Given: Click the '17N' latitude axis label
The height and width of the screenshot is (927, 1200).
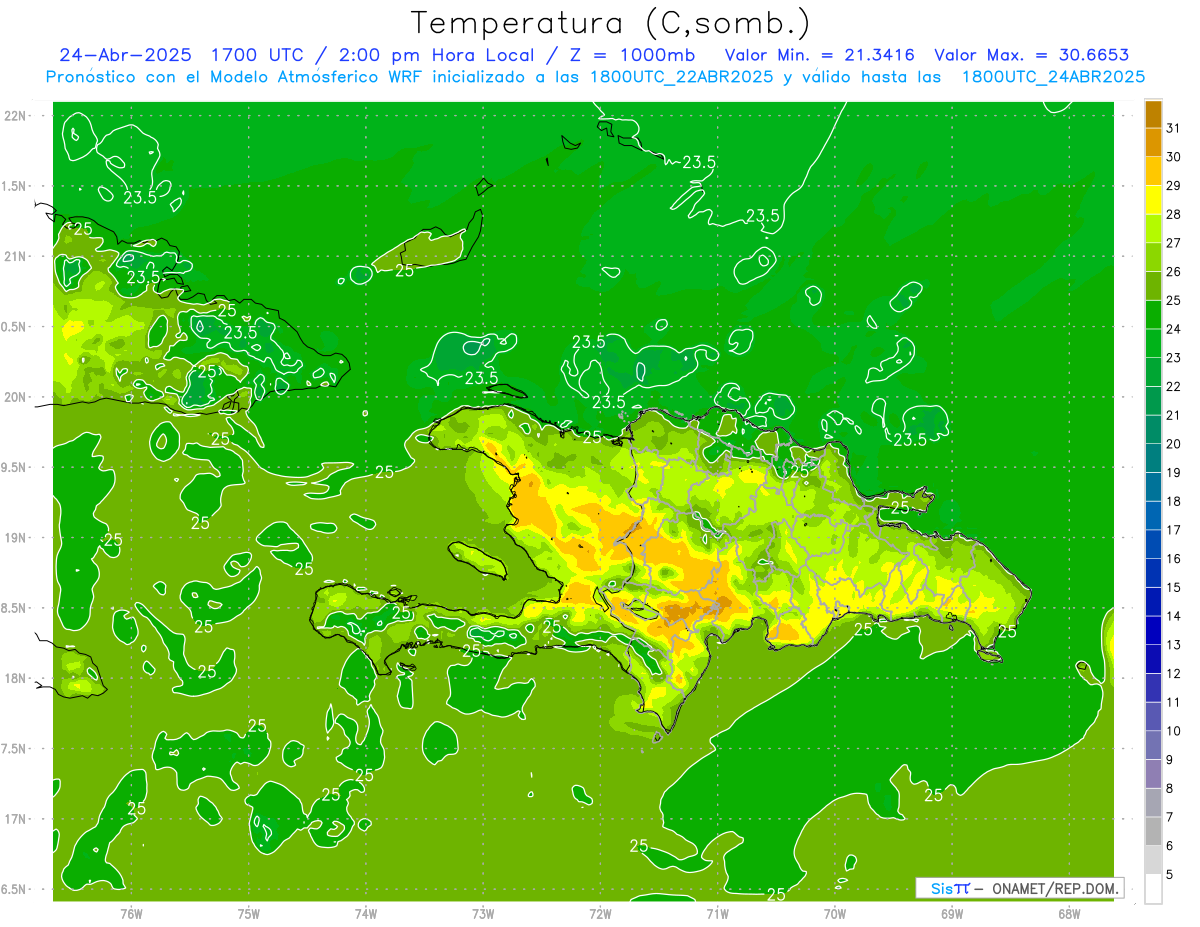Looking at the screenshot, I should (15, 819).
